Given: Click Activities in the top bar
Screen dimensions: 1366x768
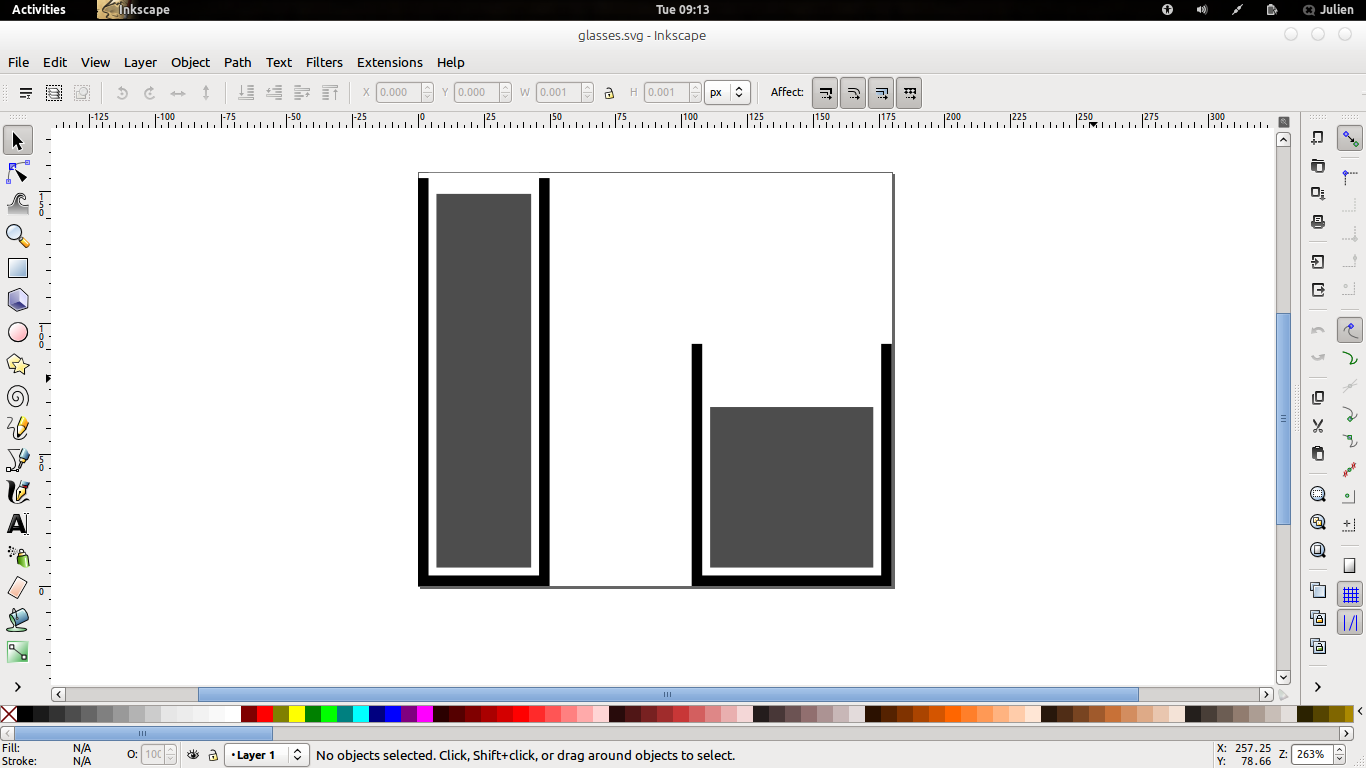Looking at the screenshot, I should point(38,9).
